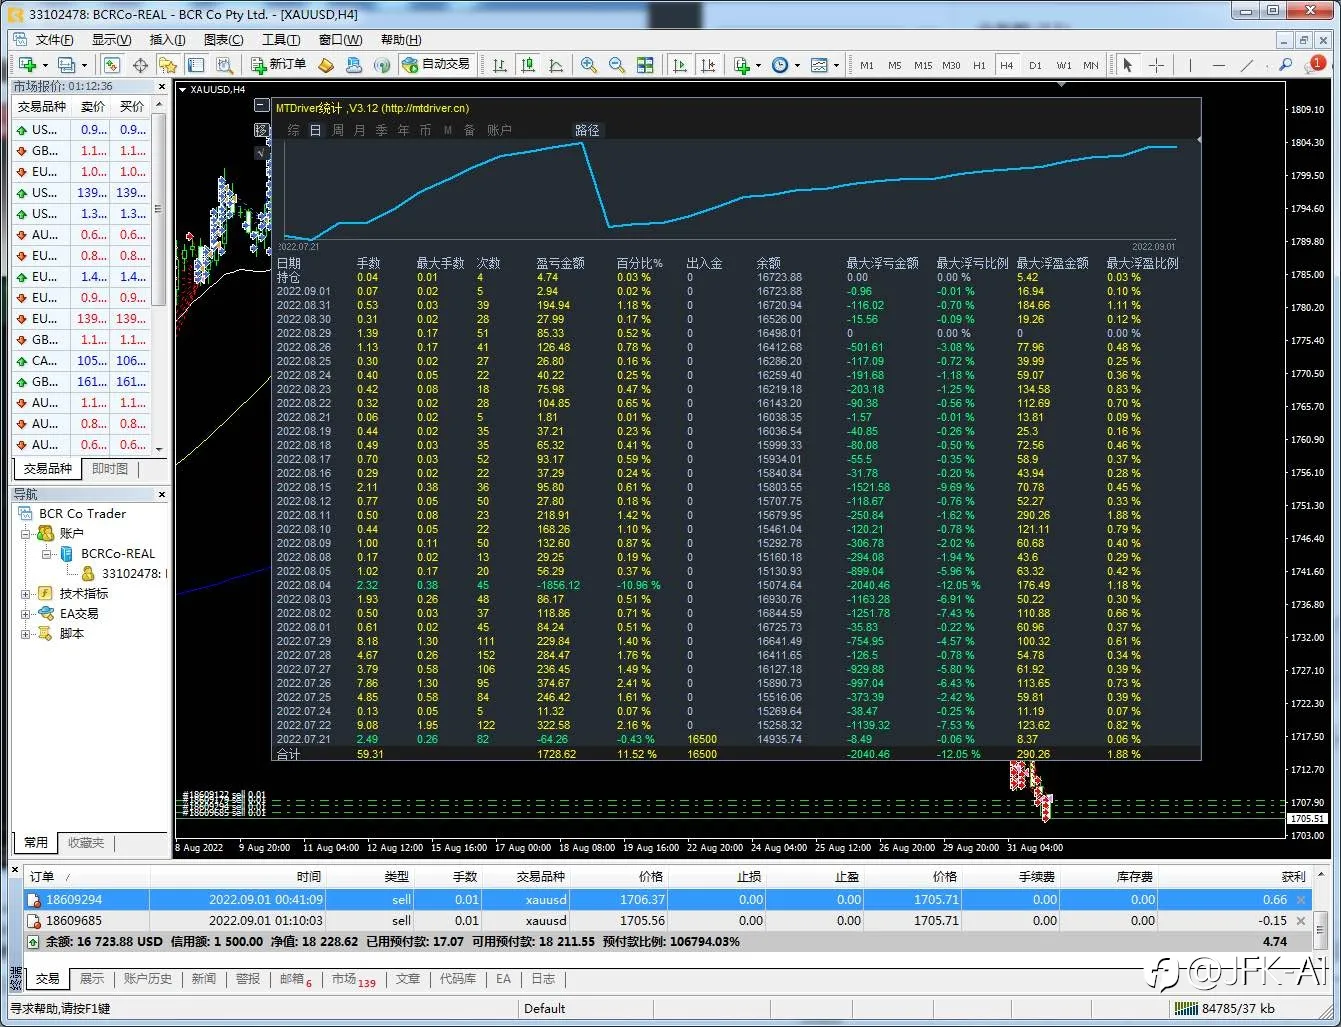Select the M1 timeframe
Image resolution: width=1341 pixels, height=1027 pixels.
point(867,65)
